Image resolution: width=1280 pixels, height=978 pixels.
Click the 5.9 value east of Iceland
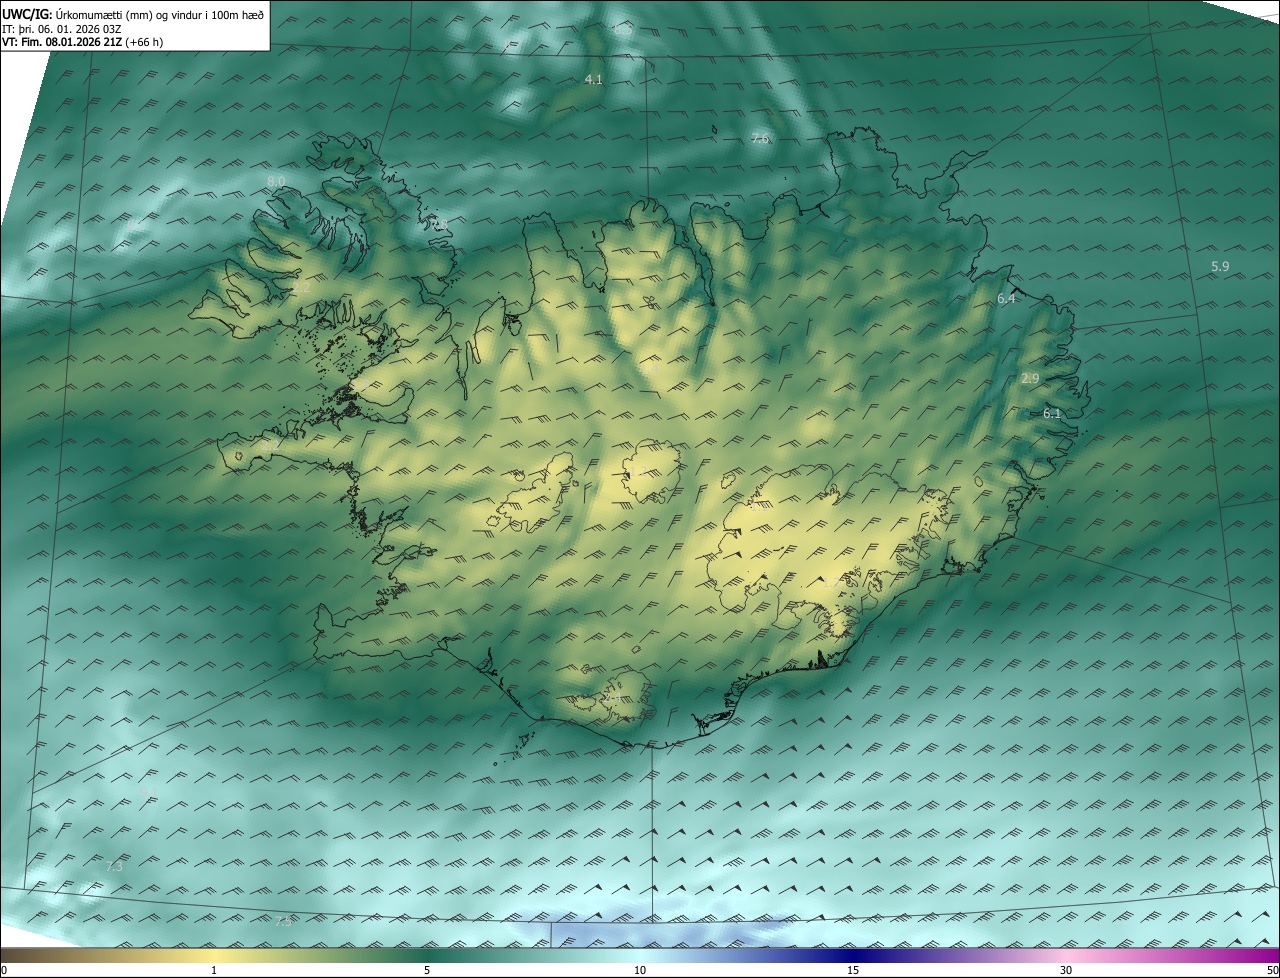coord(1220,266)
